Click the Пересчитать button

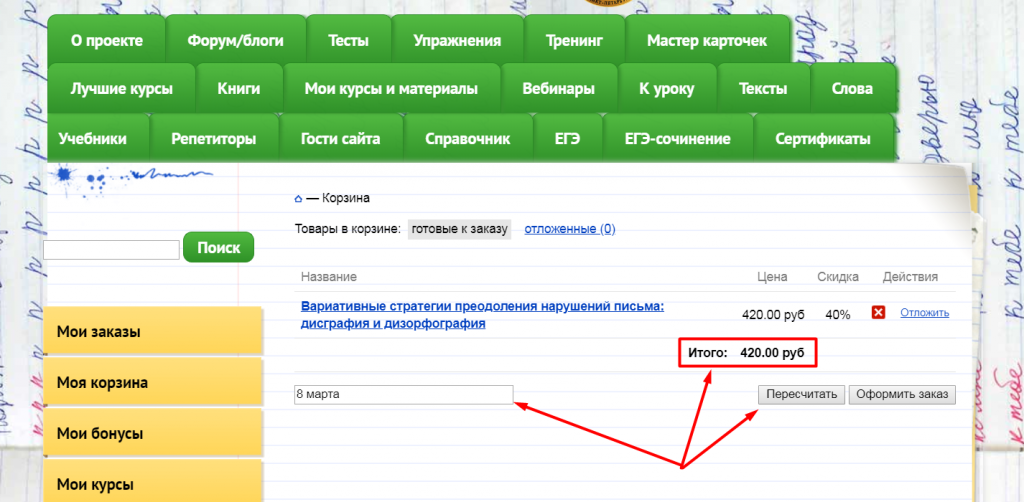pos(801,394)
